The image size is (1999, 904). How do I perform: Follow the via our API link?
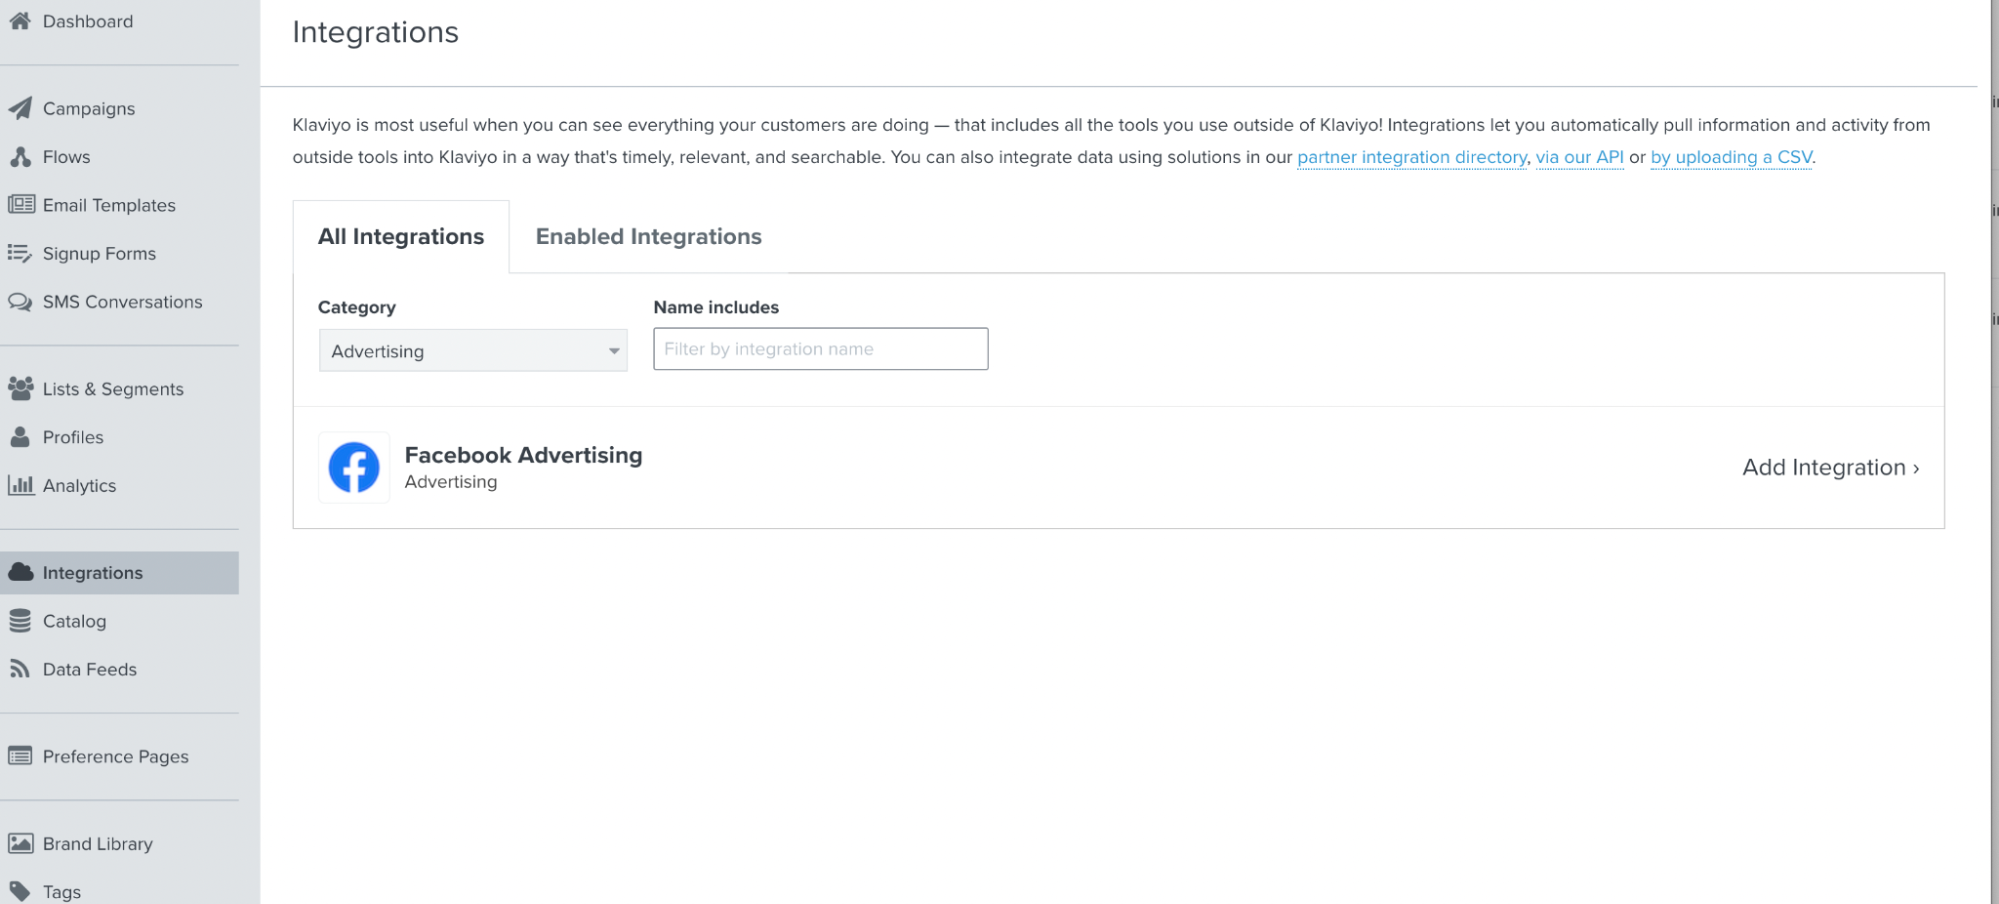1580,157
